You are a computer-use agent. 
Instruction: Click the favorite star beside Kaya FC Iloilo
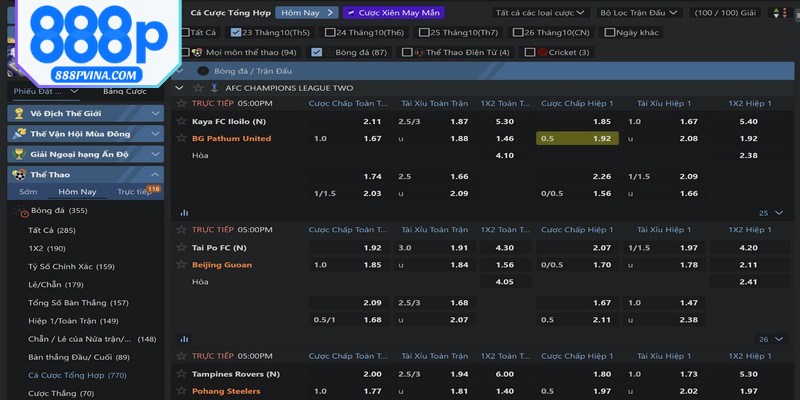(x=182, y=121)
